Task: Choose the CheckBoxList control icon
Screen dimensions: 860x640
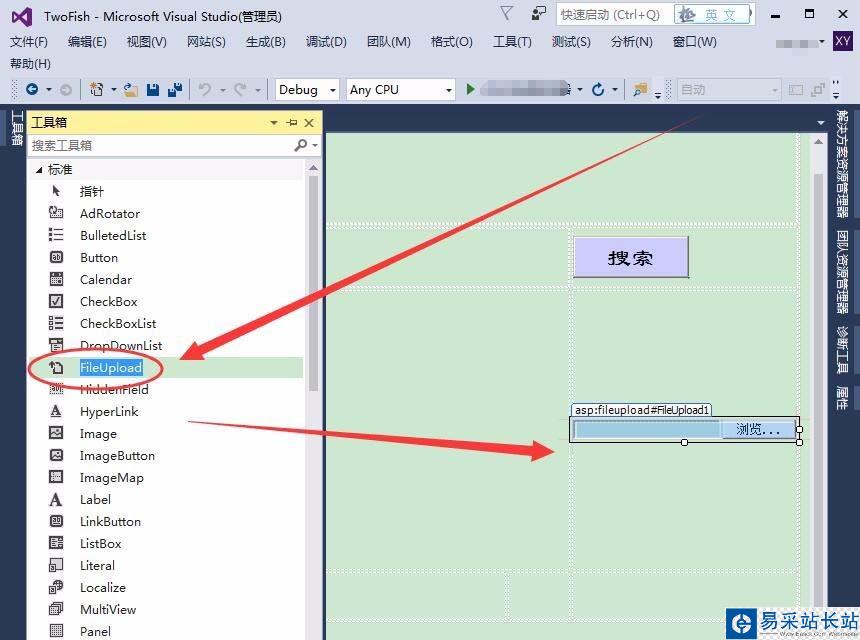Action: click(x=56, y=323)
